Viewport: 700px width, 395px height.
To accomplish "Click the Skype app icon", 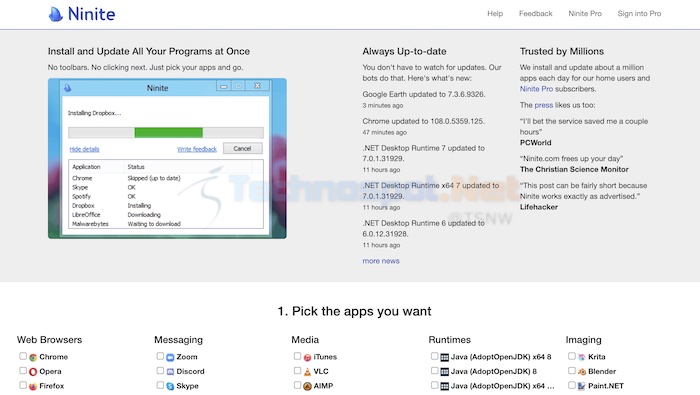I will 170,386.
